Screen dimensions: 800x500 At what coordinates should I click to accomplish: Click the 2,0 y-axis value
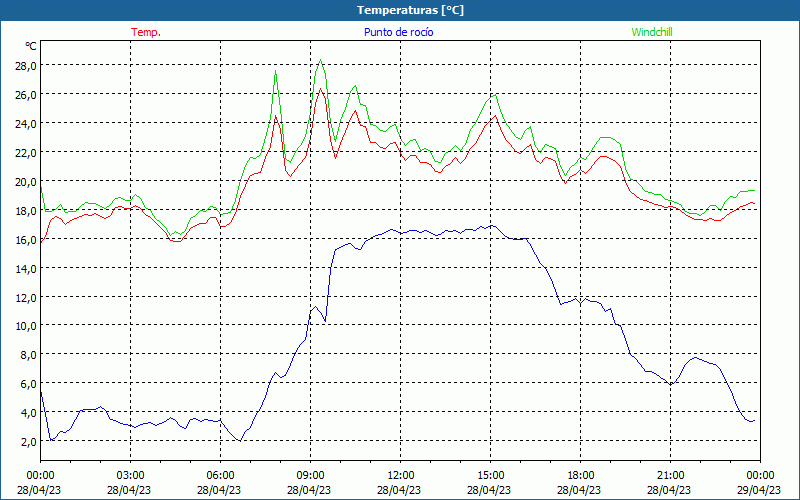click(x=28, y=441)
